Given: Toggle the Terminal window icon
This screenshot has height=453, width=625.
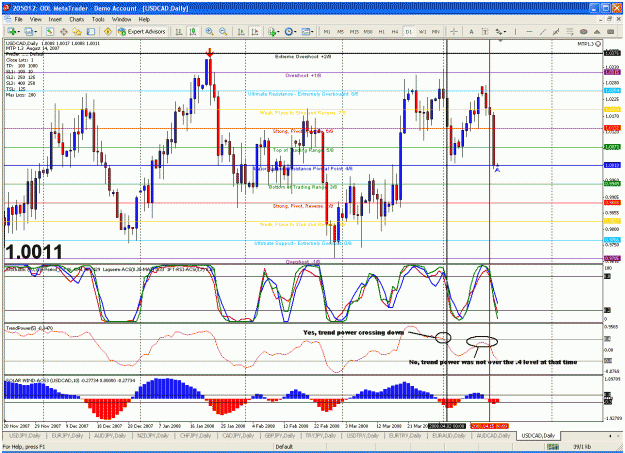Looking at the screenshot, I should coord(91,32).
